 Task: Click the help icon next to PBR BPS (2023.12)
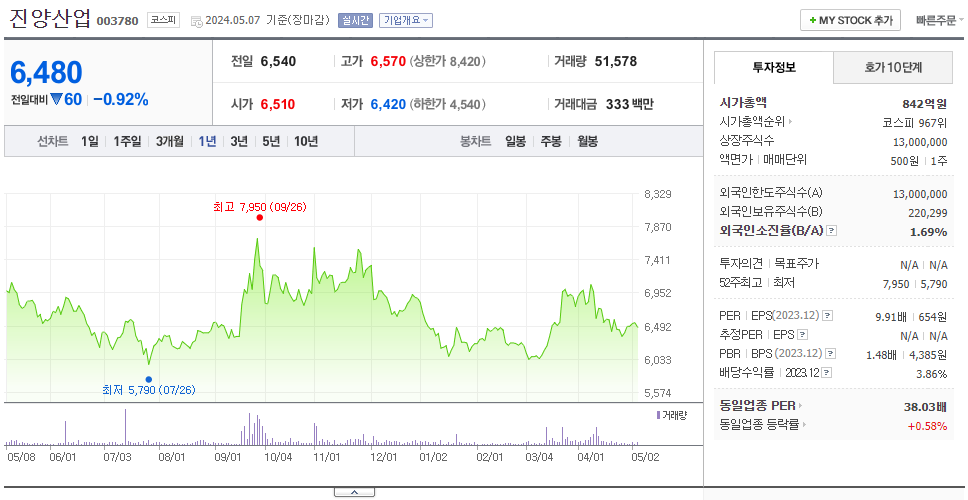pyautogui.click(x=831, y=354)
